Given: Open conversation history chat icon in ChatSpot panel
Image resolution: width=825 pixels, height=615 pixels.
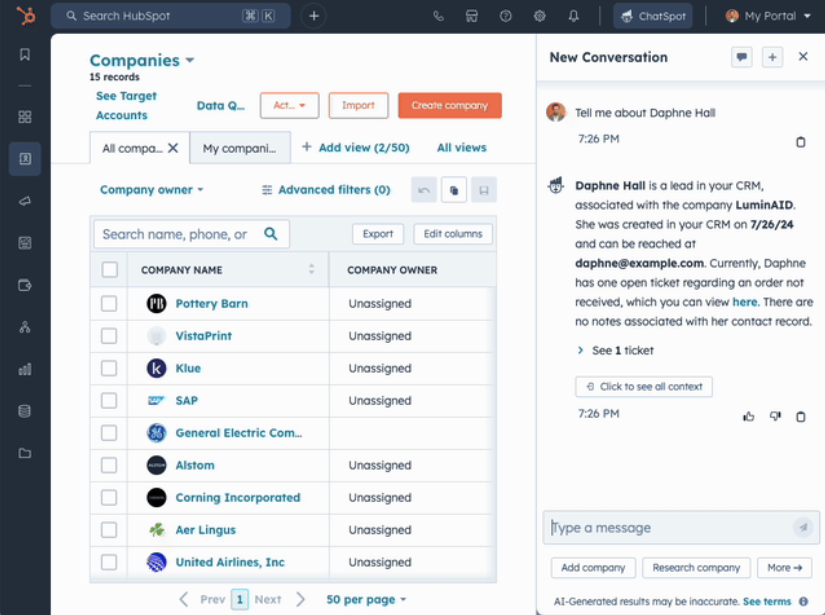Looking at the screenshot, I should coord(742,57).
